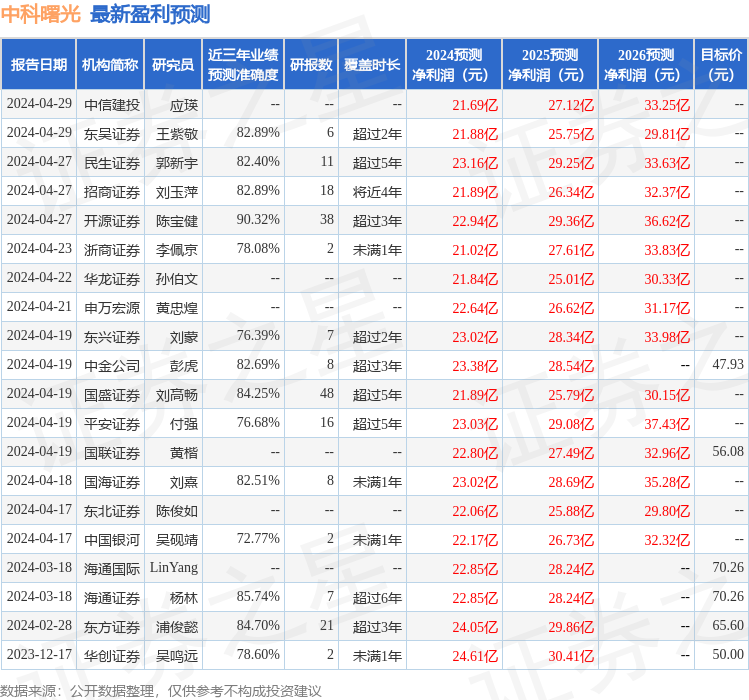Click analyst name 应瑛
Image resolution: width=749 pixels, height=700 pixels.
tap(184, 105)
